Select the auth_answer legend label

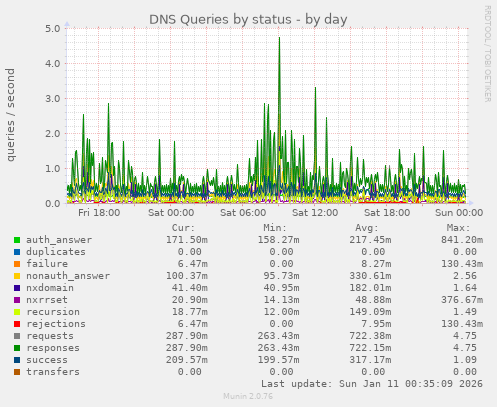(59, 240)
